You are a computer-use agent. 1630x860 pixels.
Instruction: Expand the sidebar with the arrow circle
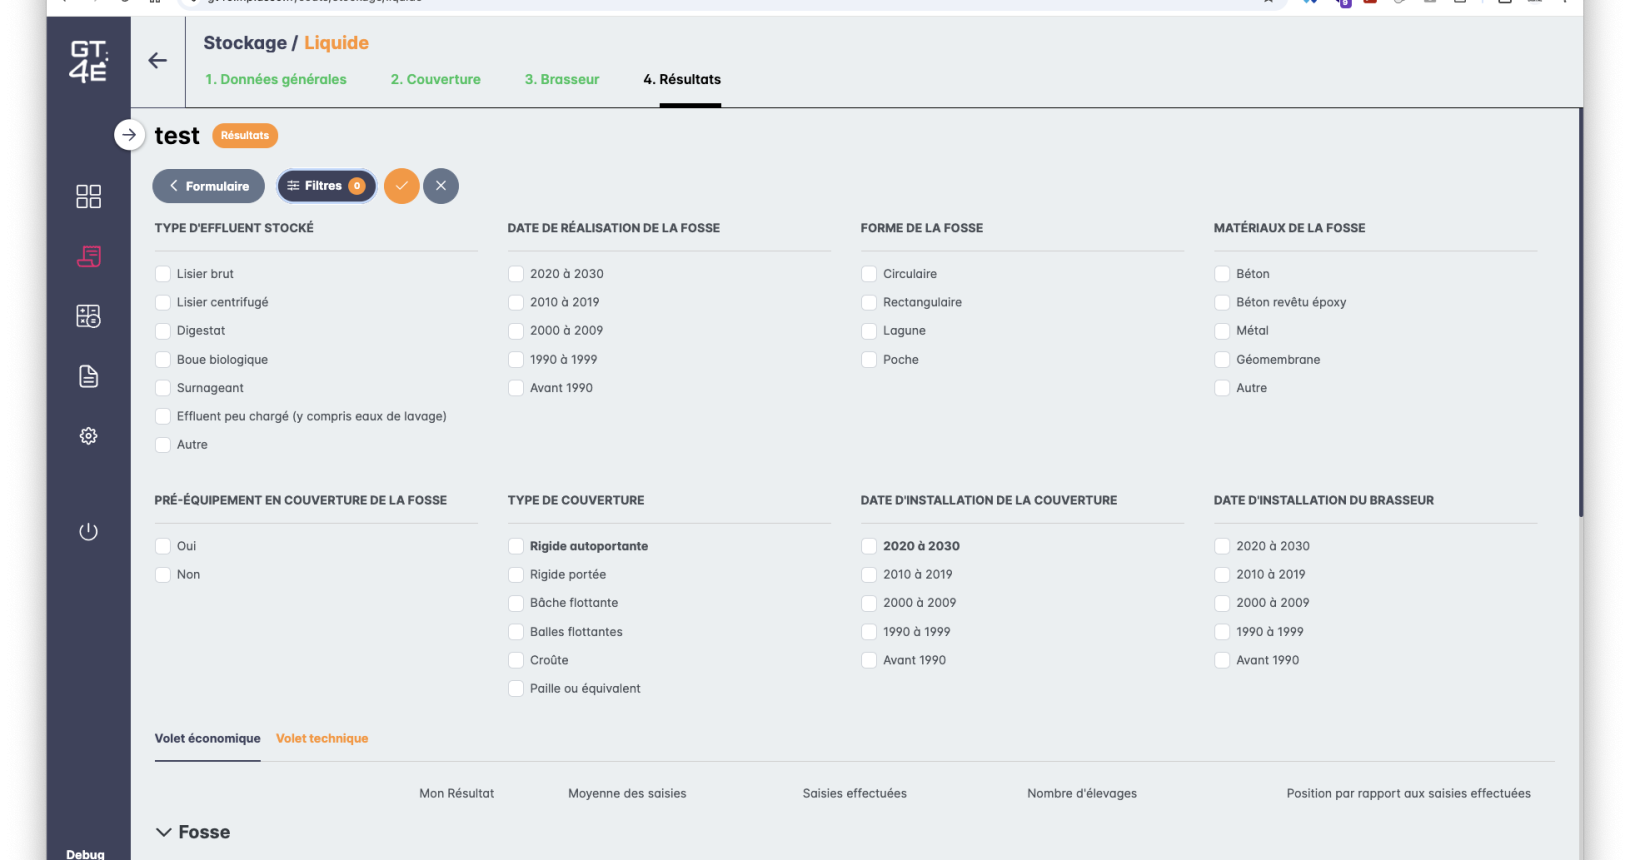click(129, 135)
